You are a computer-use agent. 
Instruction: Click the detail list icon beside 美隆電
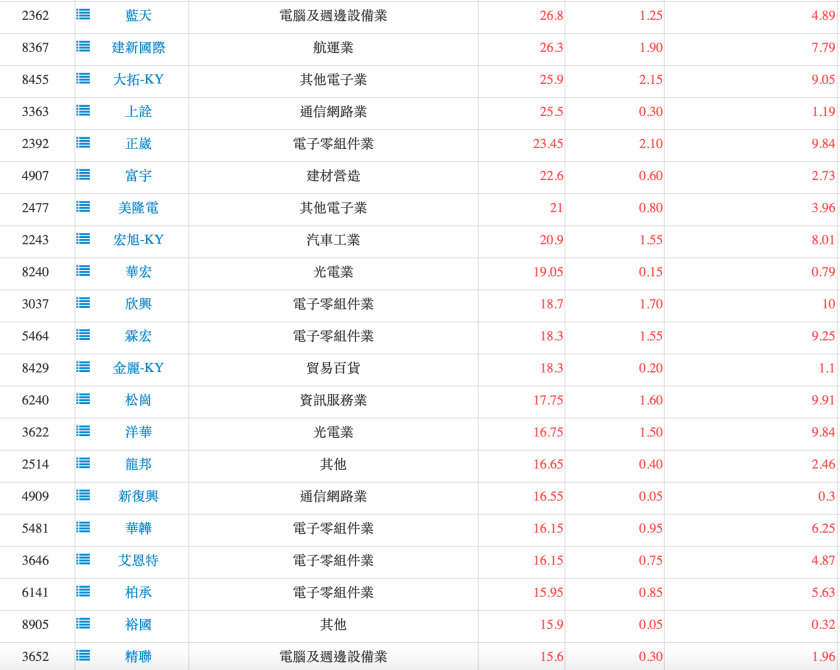(84, 209)
